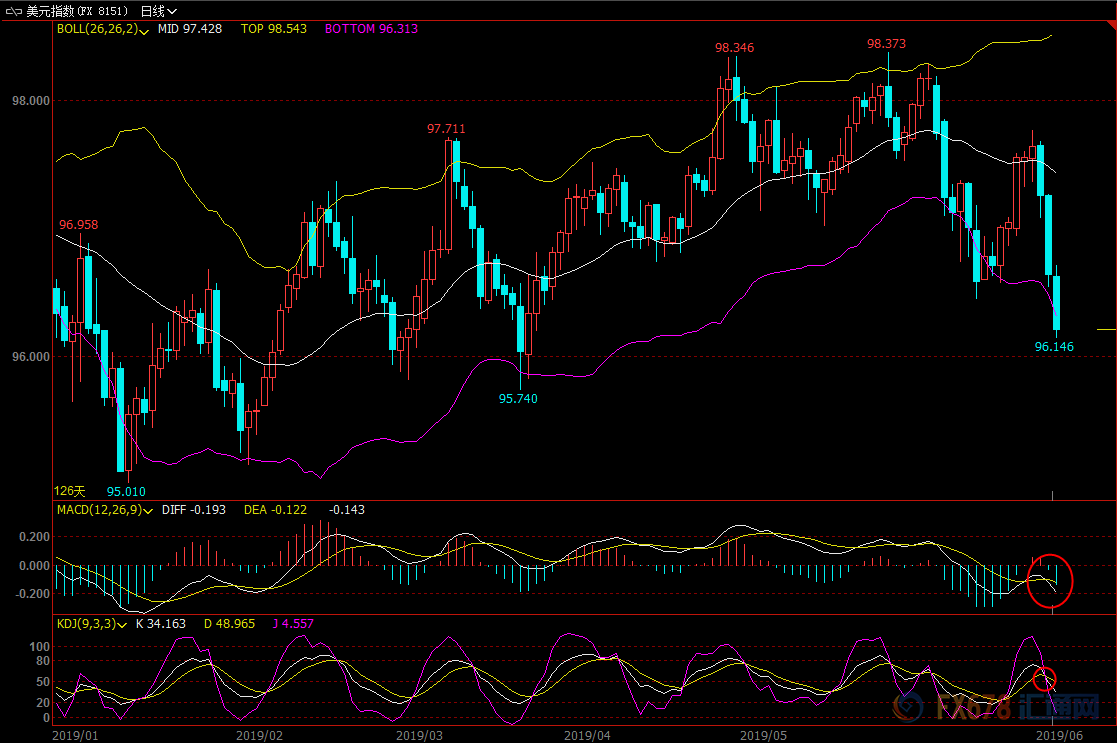This screenshot has width=1117, height=743.
Task: Open the 日线 timeframe dropdown
Action: [x=153, y=11]
